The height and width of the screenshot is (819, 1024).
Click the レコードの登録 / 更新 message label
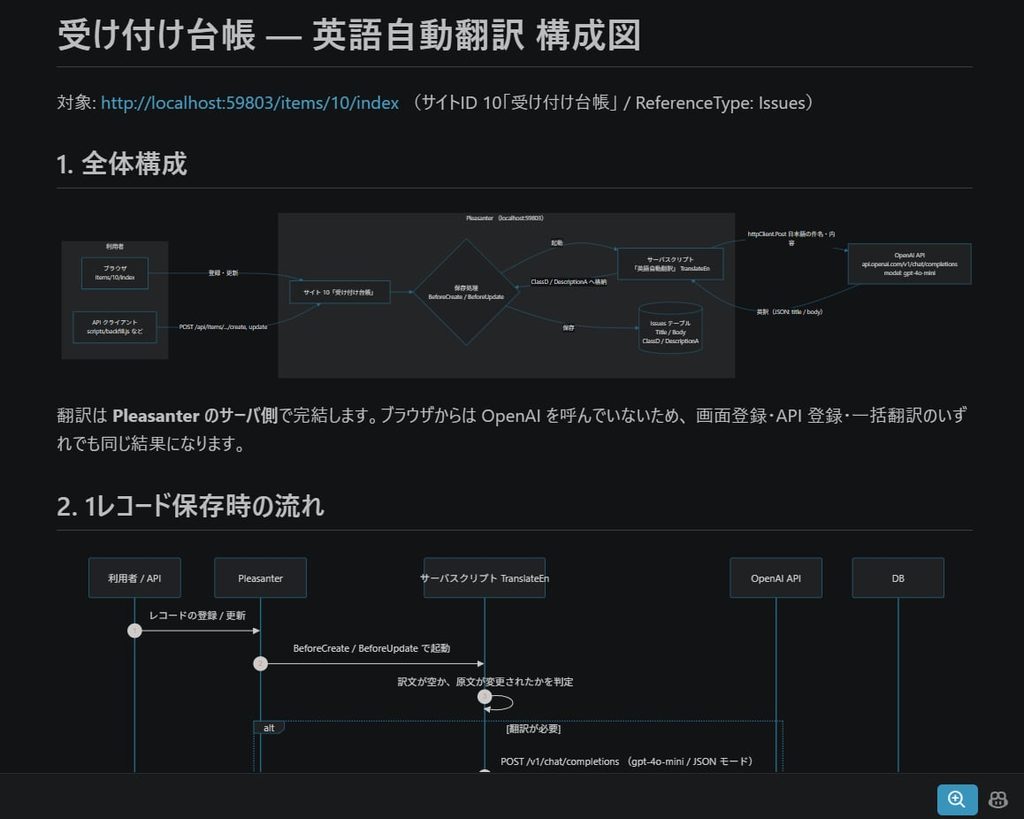(x=197, y=615)
